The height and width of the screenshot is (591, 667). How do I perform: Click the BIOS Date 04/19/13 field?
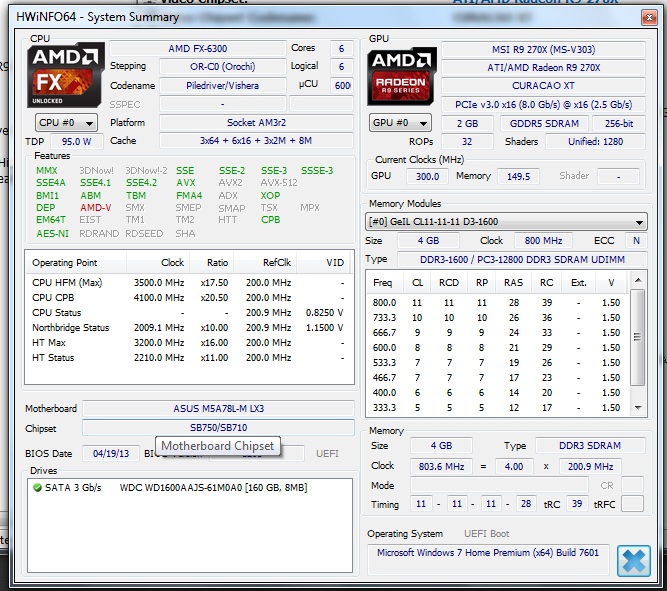tap(111, 454)
